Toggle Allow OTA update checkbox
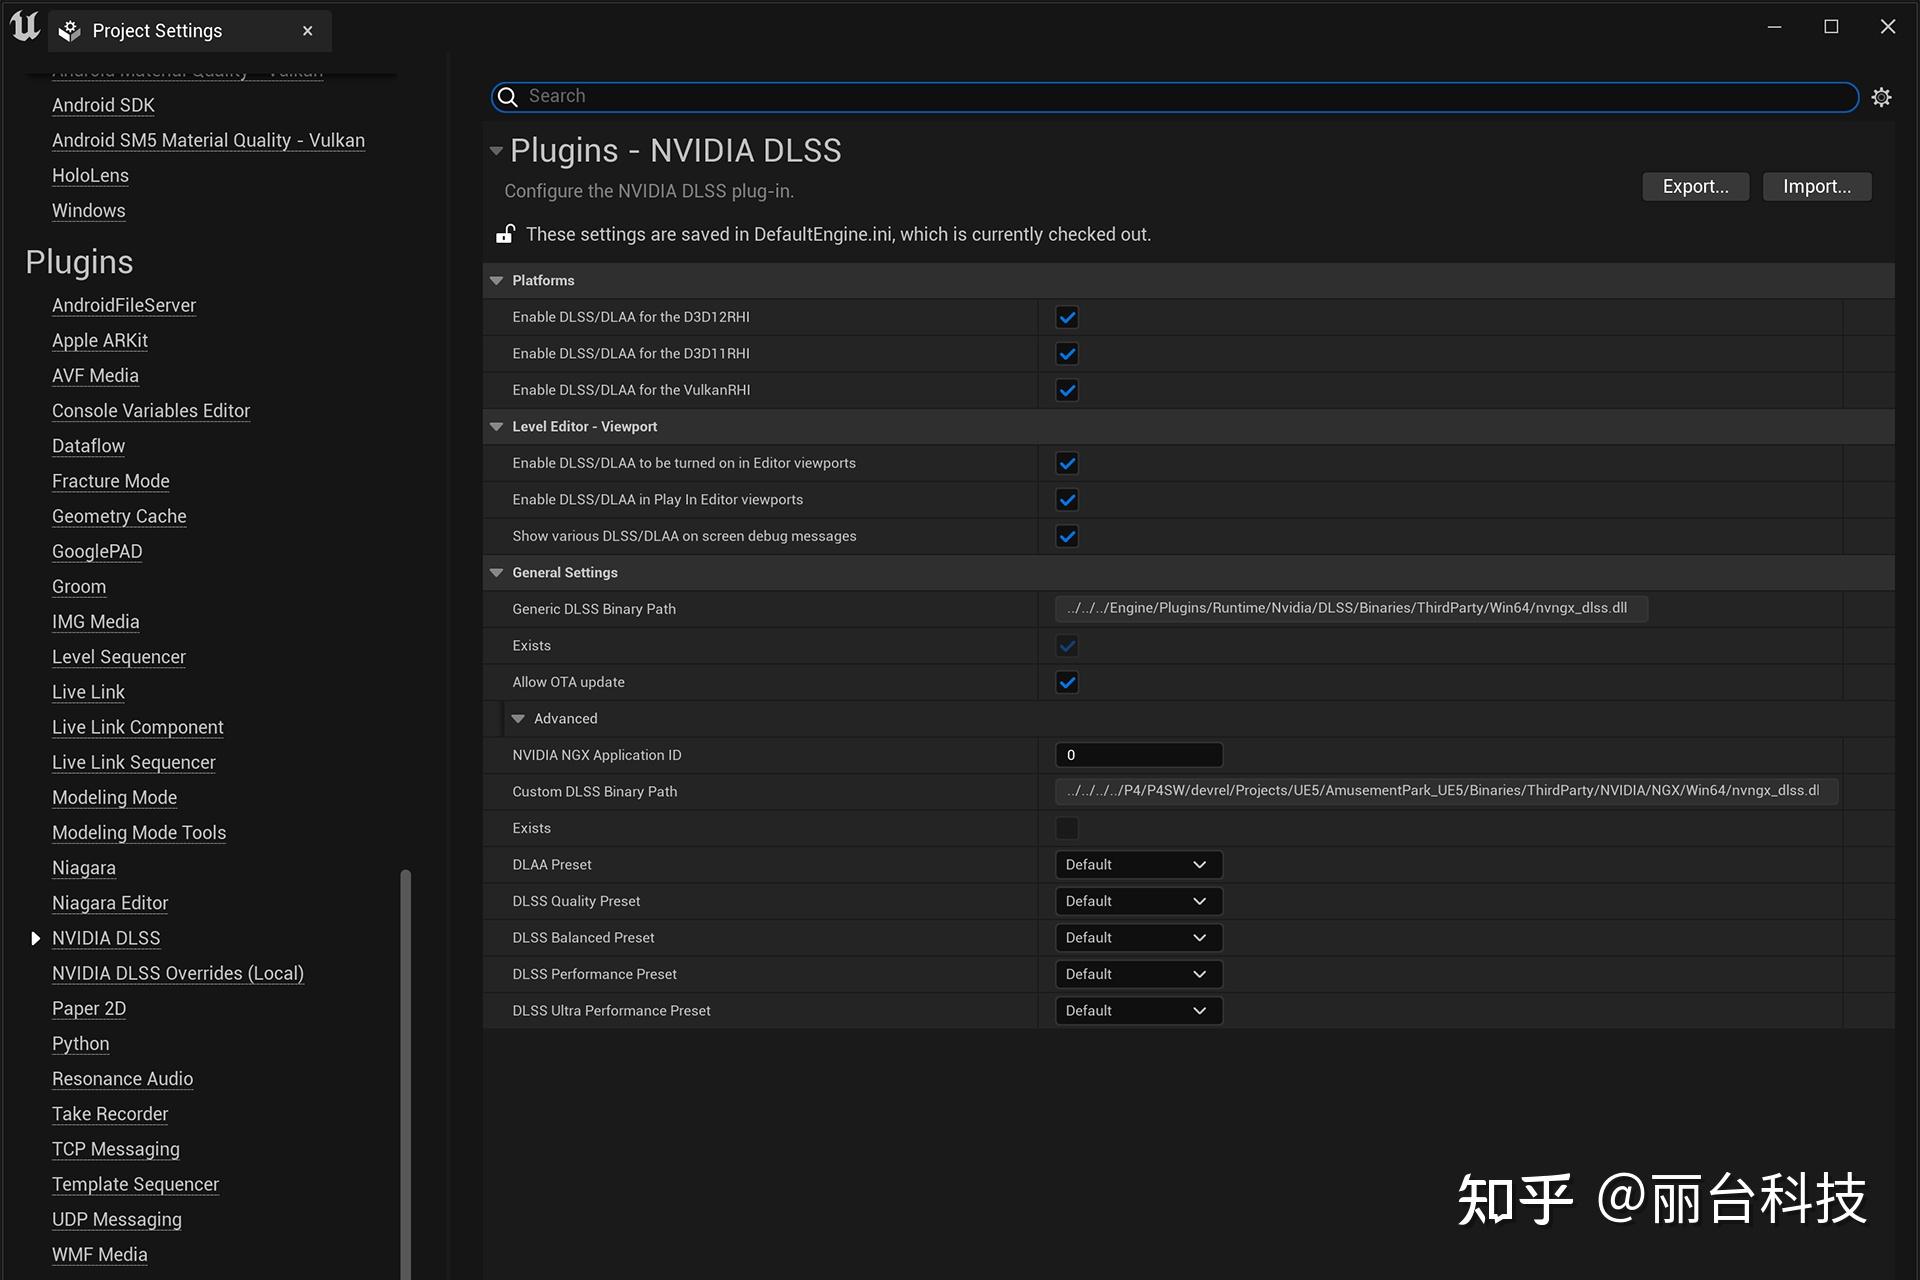 coord(1067,682)
